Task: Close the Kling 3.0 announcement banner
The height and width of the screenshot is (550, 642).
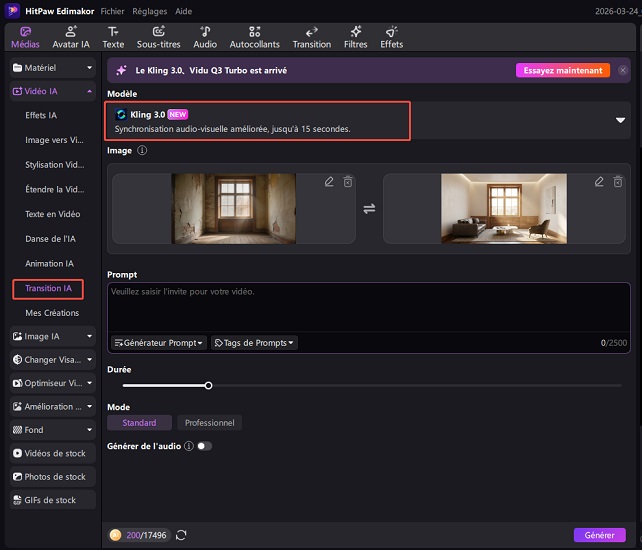Action: coord(623,71)
